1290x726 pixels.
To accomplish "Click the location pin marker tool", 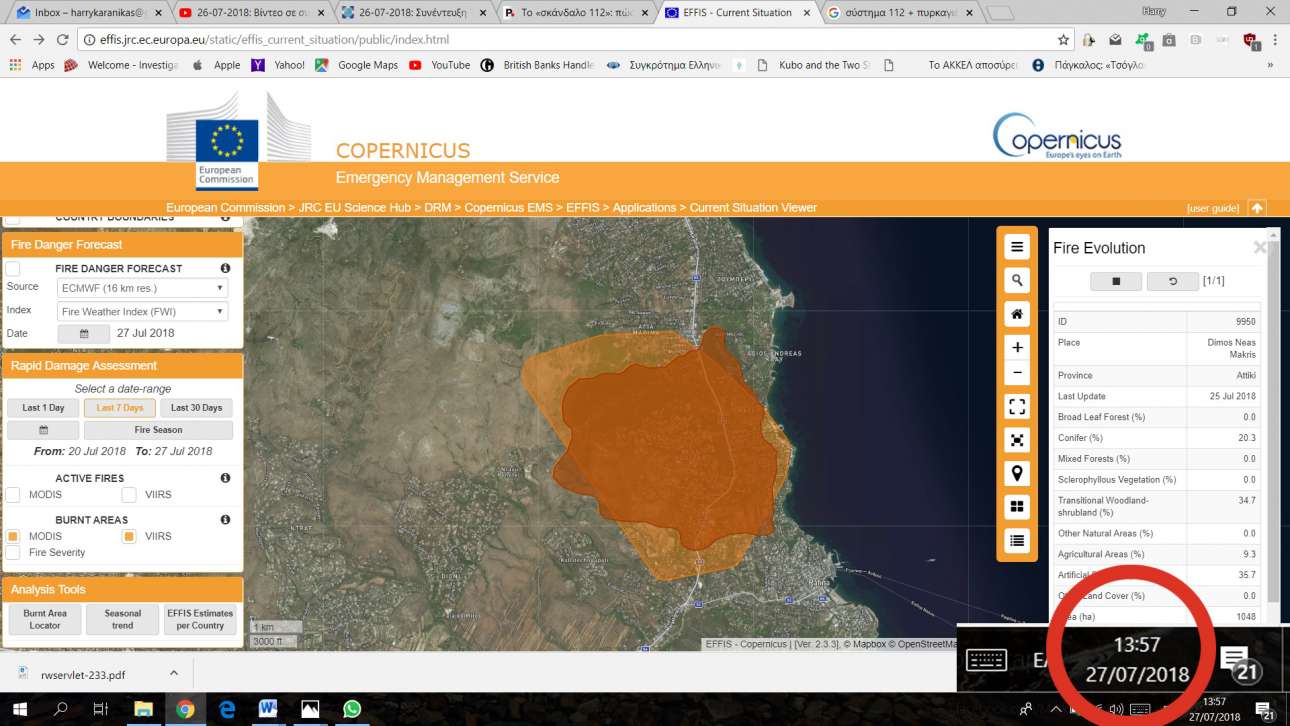I will [x=1017, y=473].
